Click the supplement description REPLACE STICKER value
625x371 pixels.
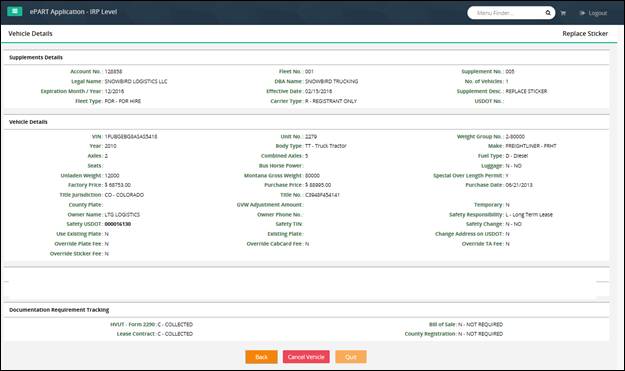[526, 91]
